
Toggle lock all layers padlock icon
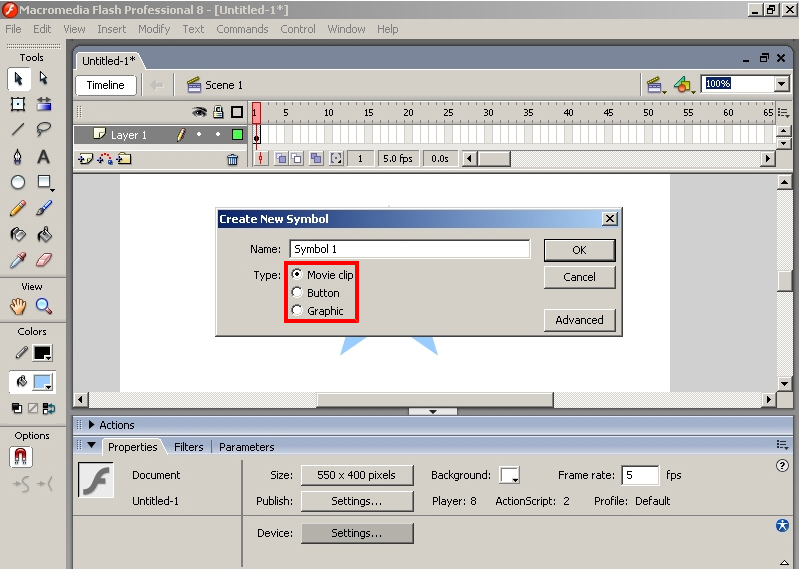[218, 112]
